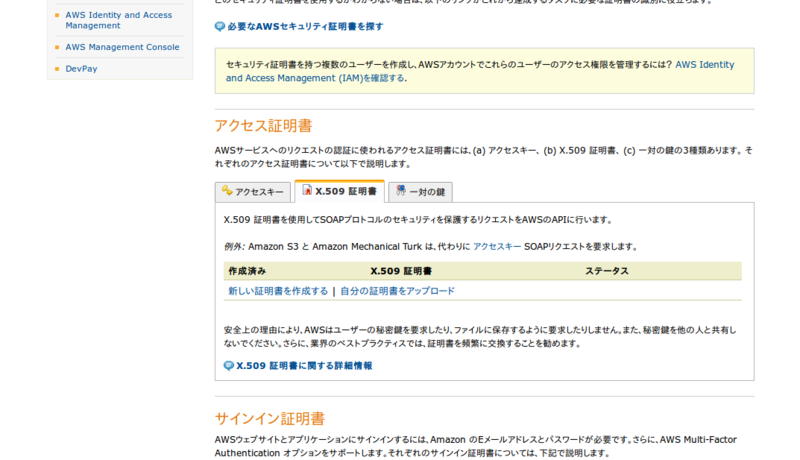Click the サインイン証明書 section heading
The width and height of the screenshot is (800, 460).
(x=269, y=419)
